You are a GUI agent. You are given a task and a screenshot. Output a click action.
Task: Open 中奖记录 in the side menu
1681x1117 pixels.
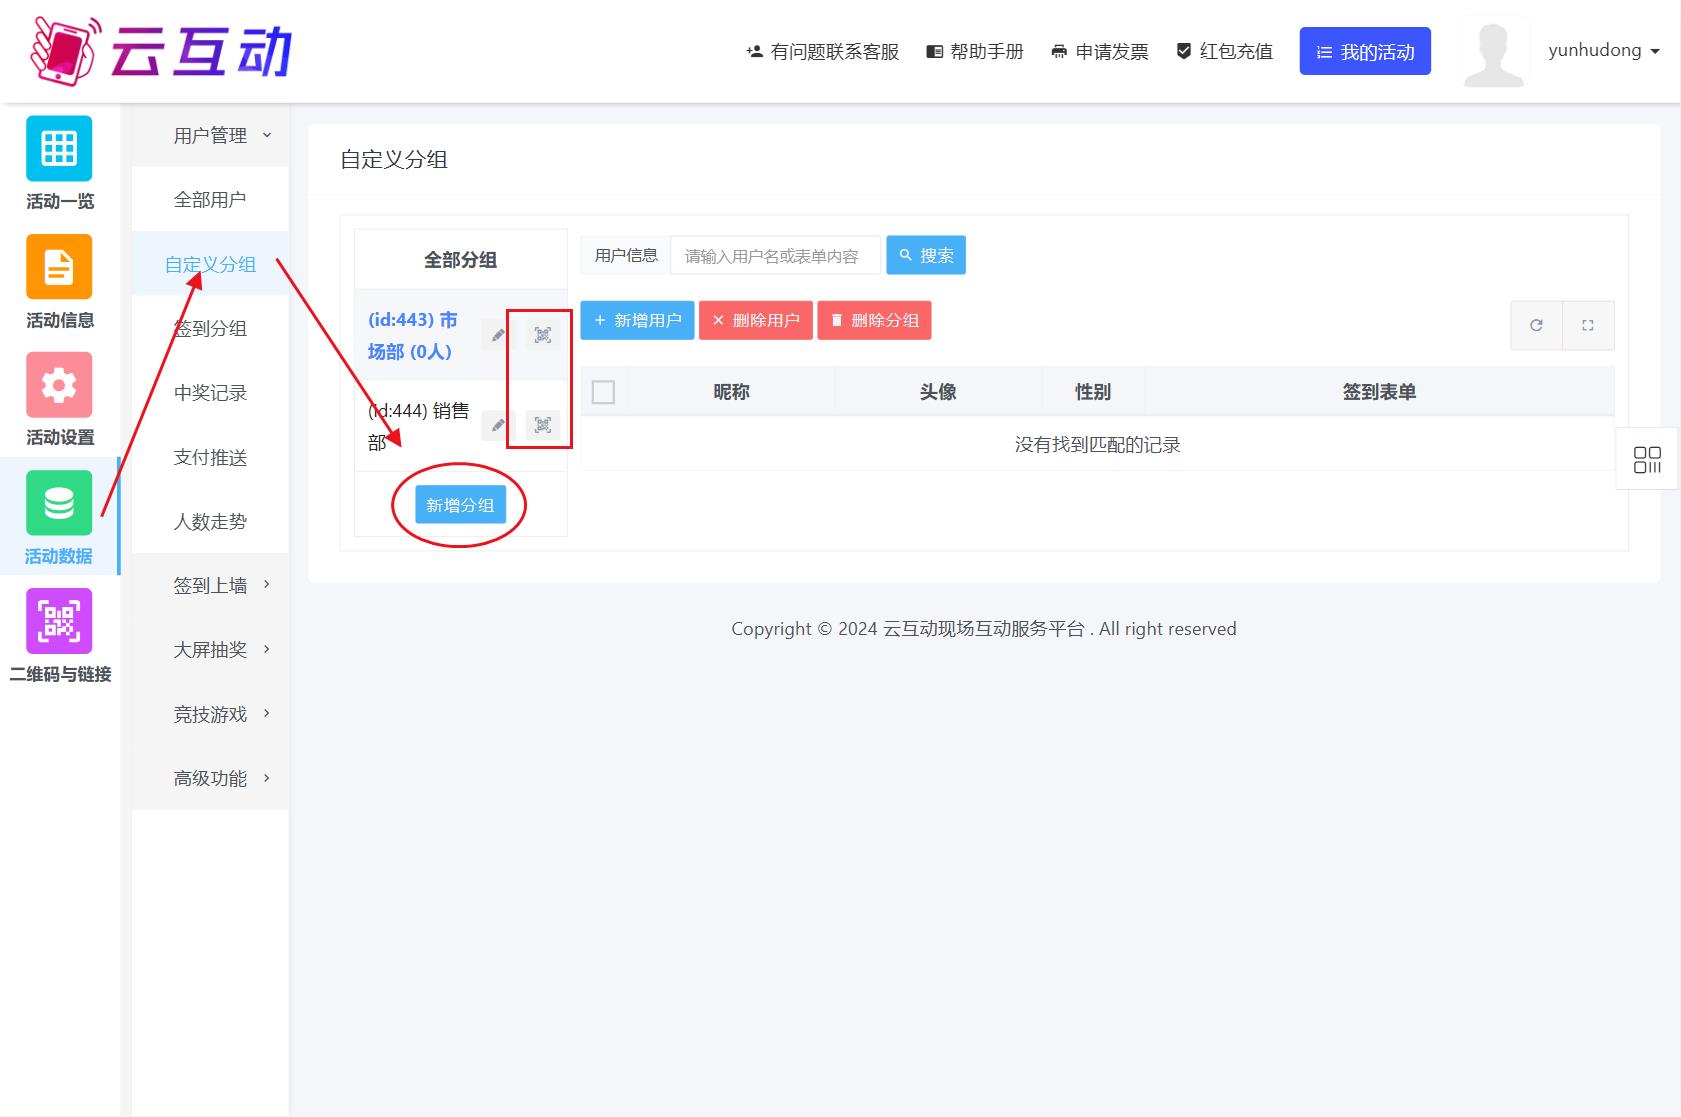(210, 393)
